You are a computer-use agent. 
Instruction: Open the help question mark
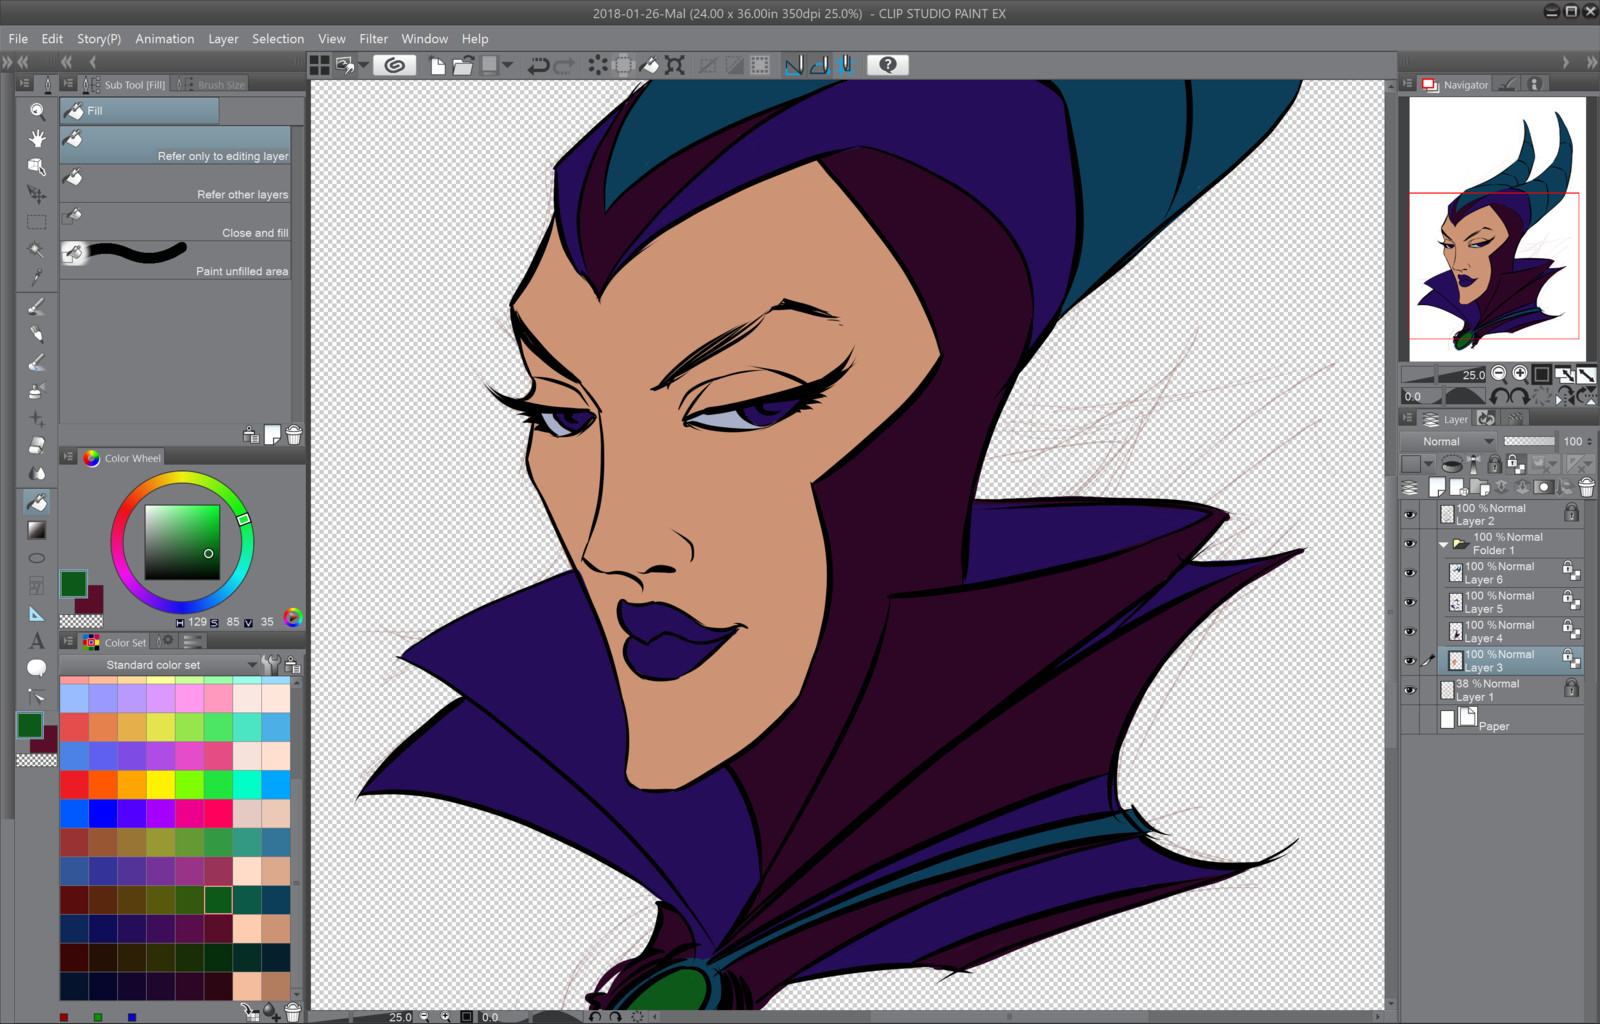click(887, 65)
